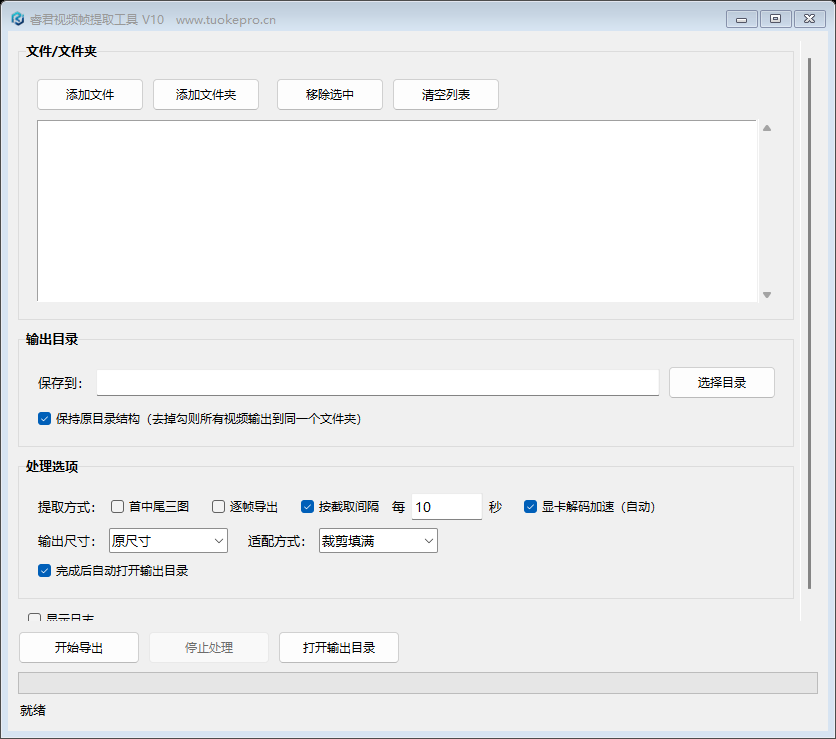Remove selected items with 移除选中
The height and width of the screenshot is (739, 836).
(329, 94)
